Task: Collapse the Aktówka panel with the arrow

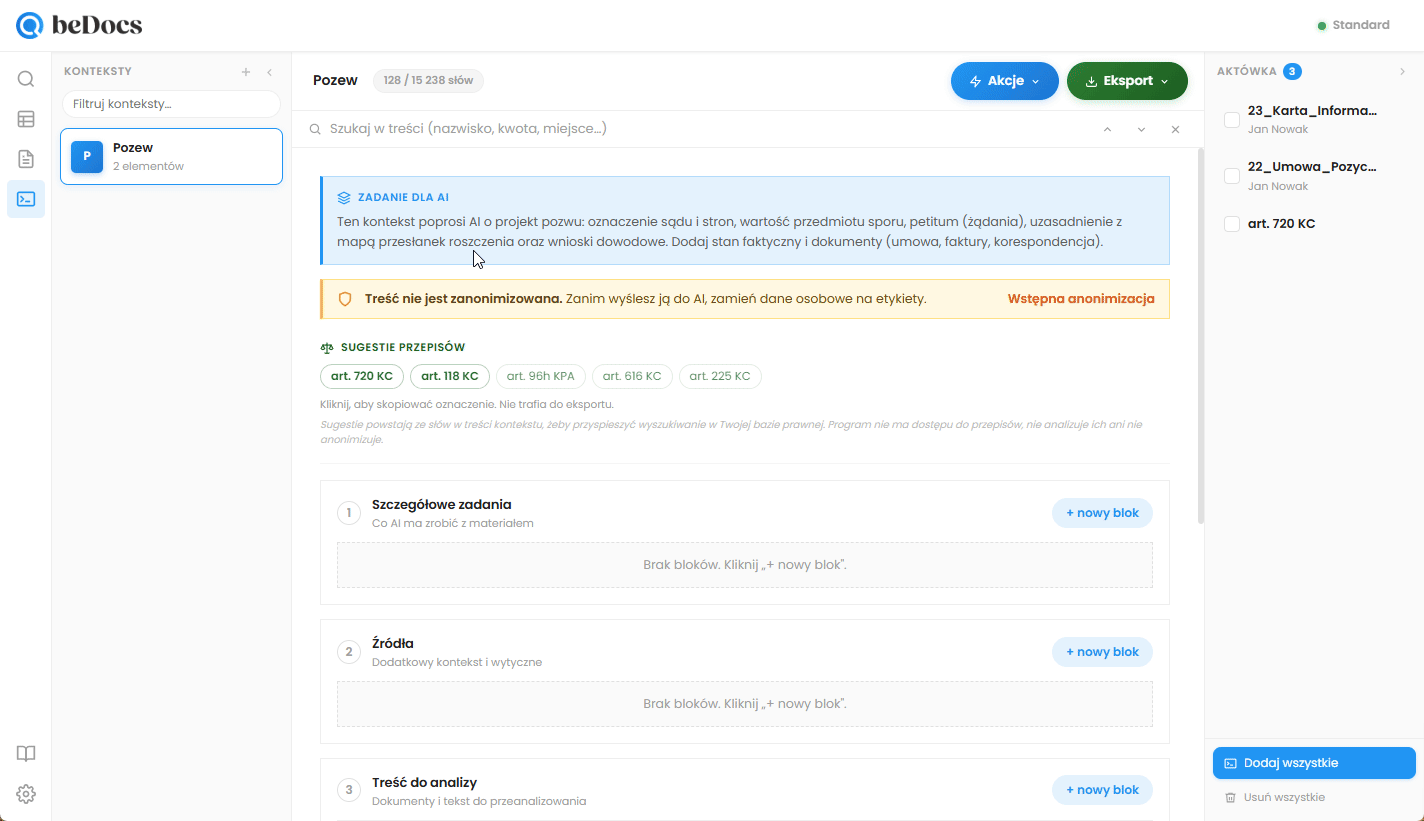Action: [1402, 72]
